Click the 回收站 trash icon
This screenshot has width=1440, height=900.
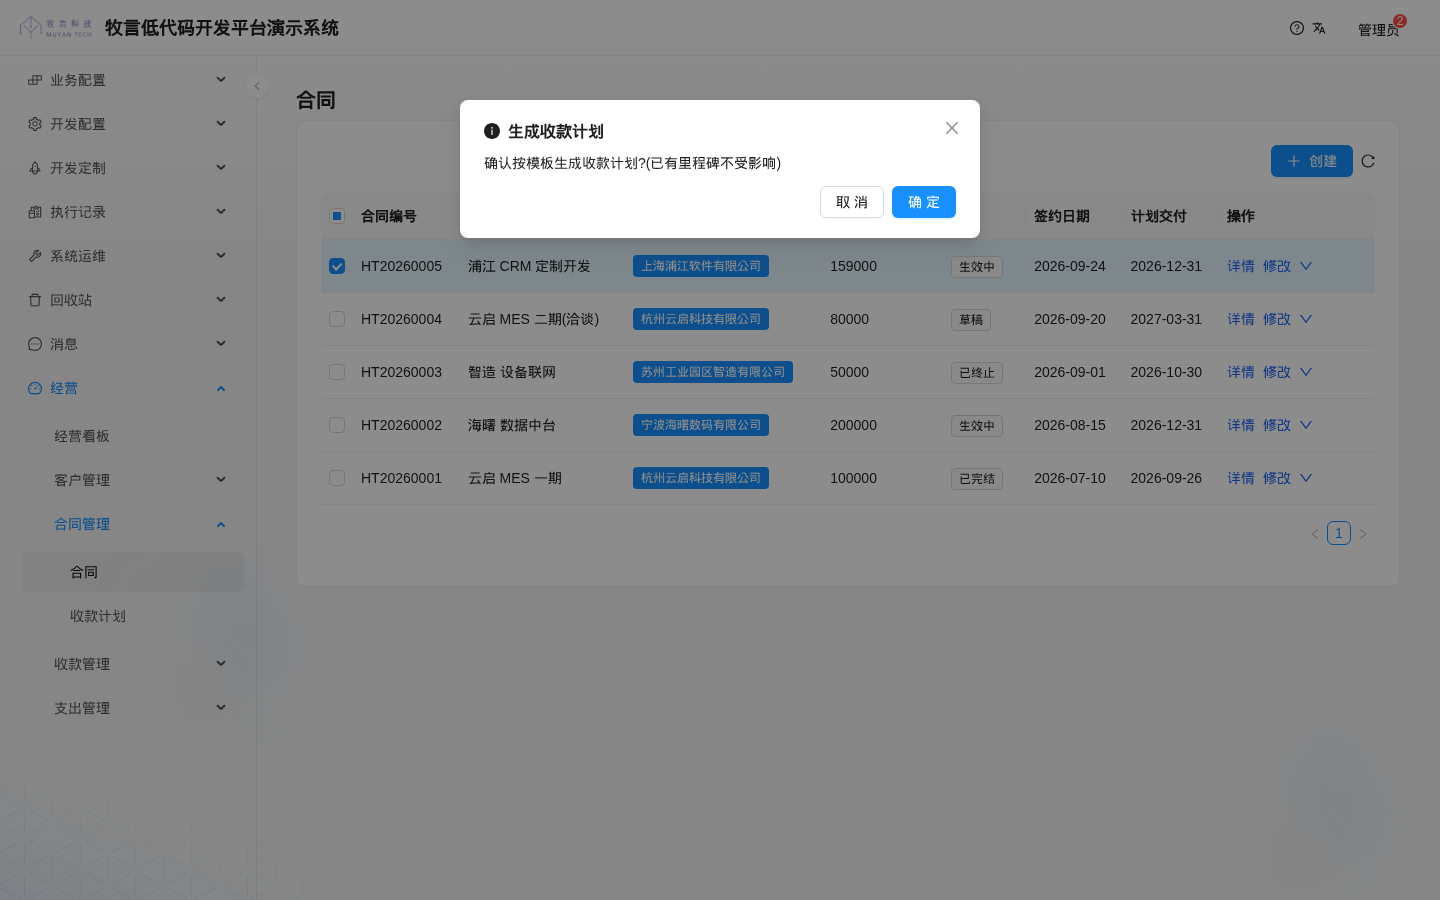(35, 300)
